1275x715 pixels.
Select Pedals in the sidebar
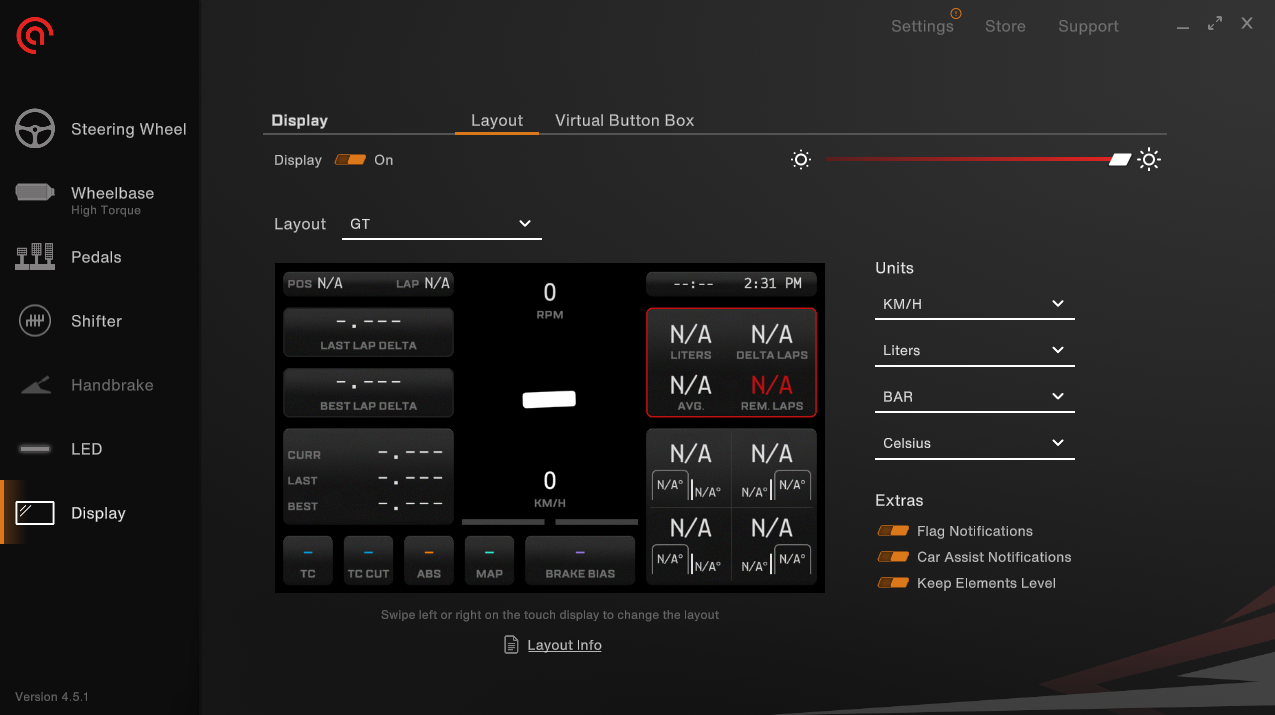[100, 257]
